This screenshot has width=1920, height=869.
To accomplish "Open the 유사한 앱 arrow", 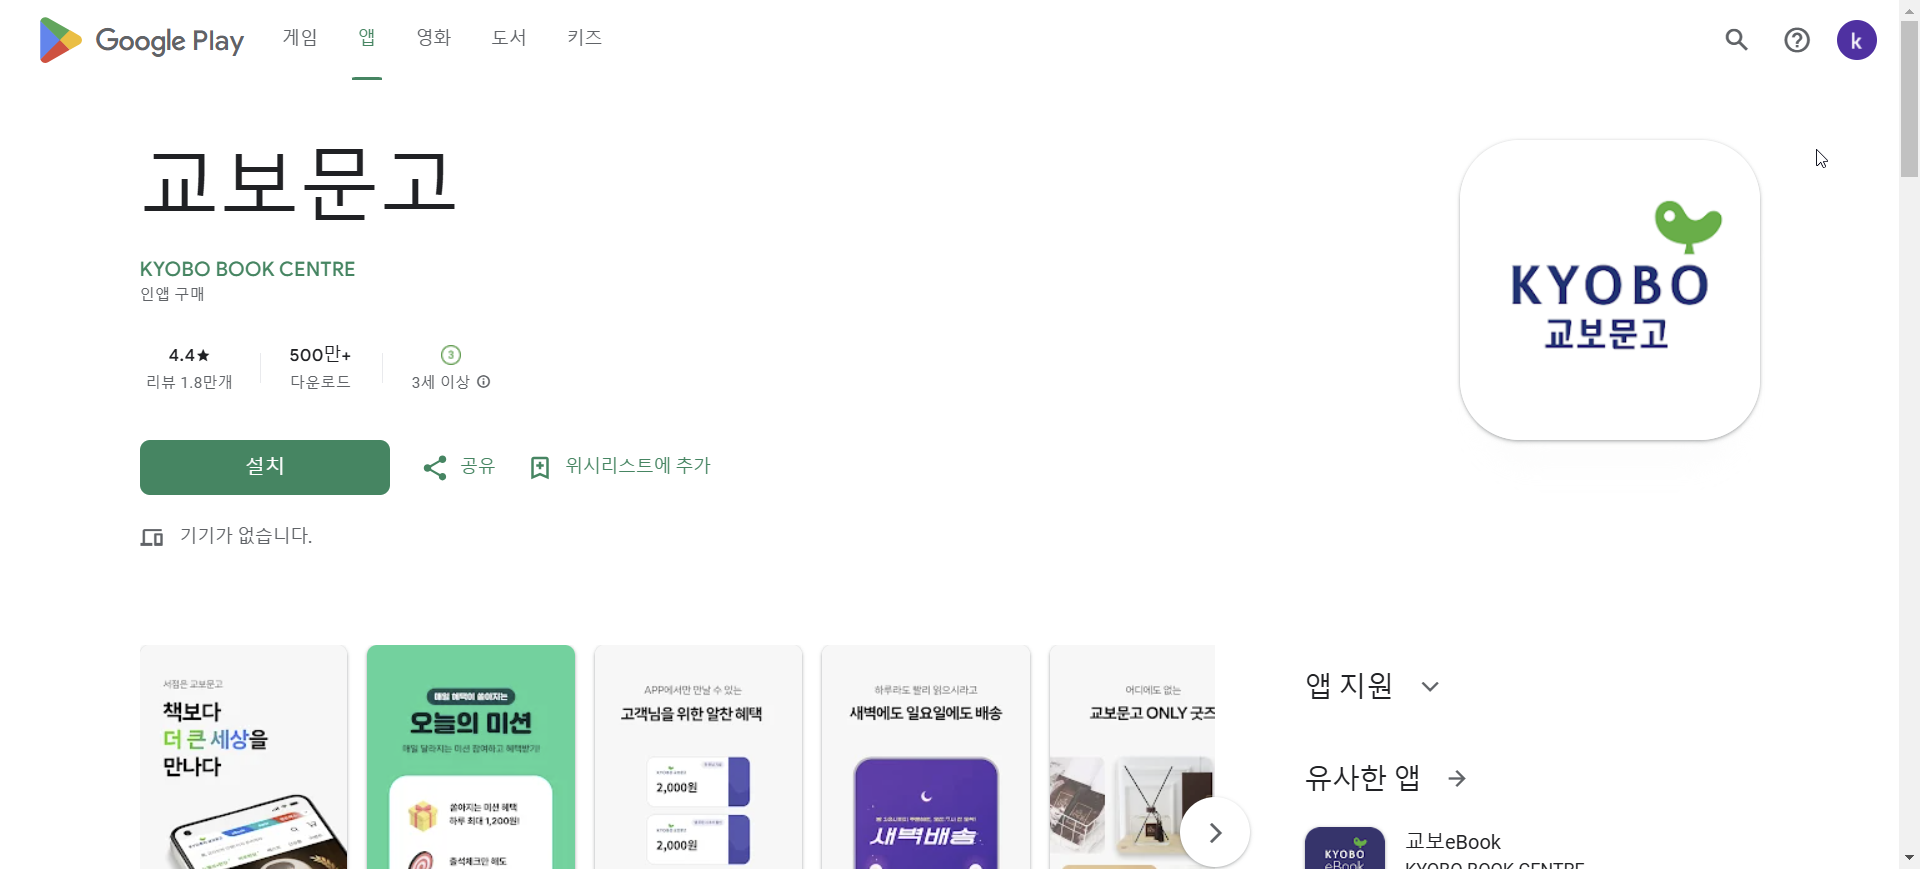I will click(x=1457, y=778).
